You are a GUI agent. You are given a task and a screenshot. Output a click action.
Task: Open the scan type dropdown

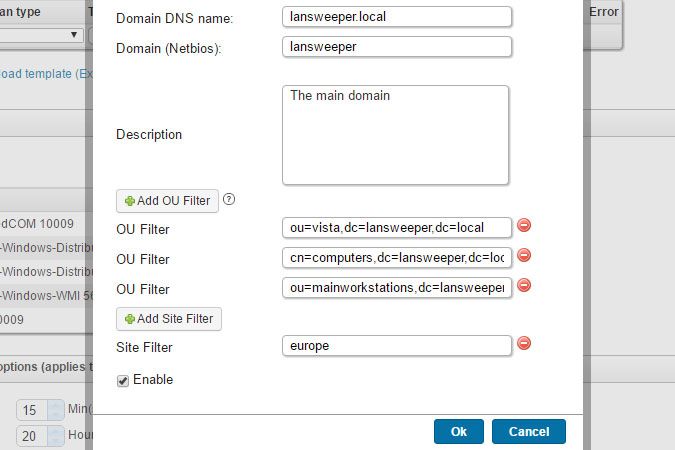pyautogui.click(x=40, y=35)
